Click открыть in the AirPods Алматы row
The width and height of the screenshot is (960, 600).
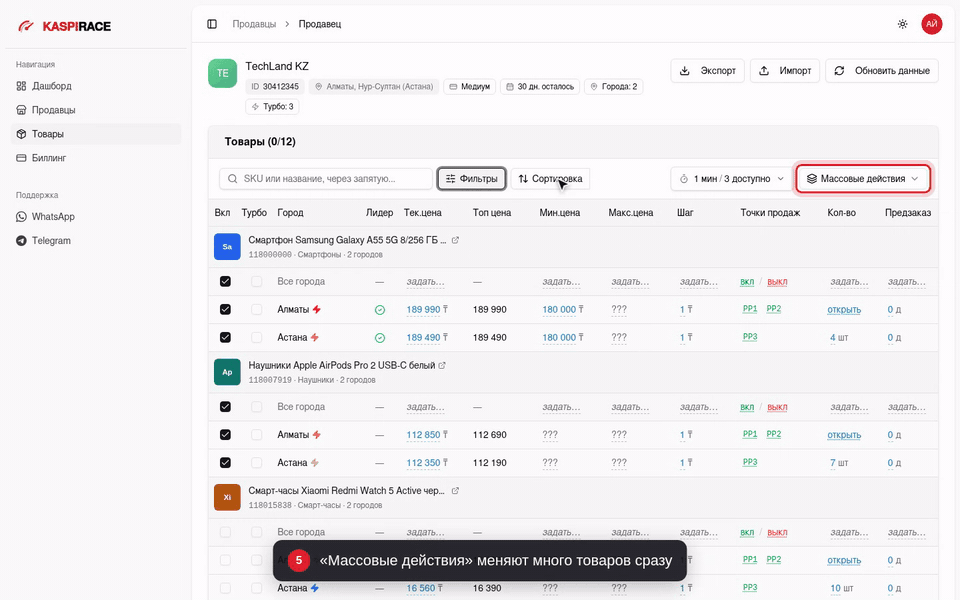coord(844,435)
